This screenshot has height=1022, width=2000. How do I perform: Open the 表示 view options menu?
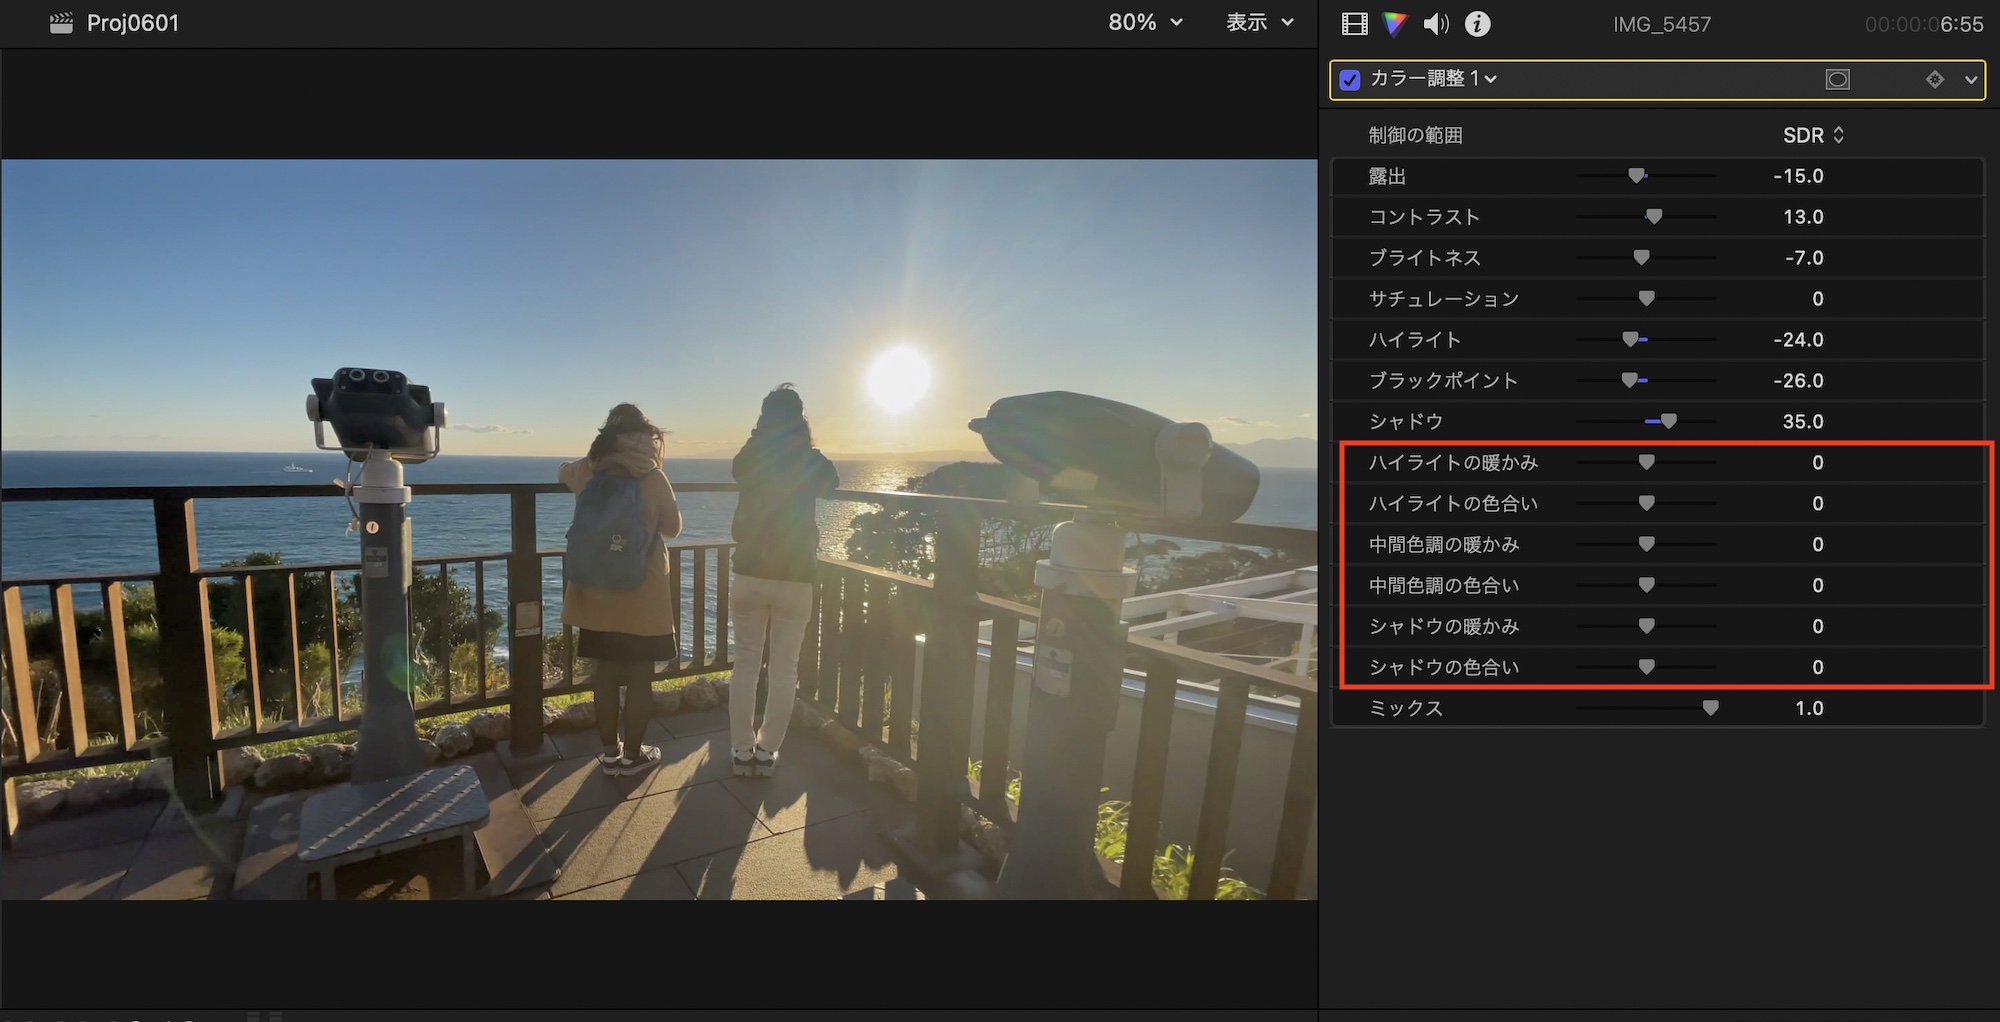(1259, 22)
